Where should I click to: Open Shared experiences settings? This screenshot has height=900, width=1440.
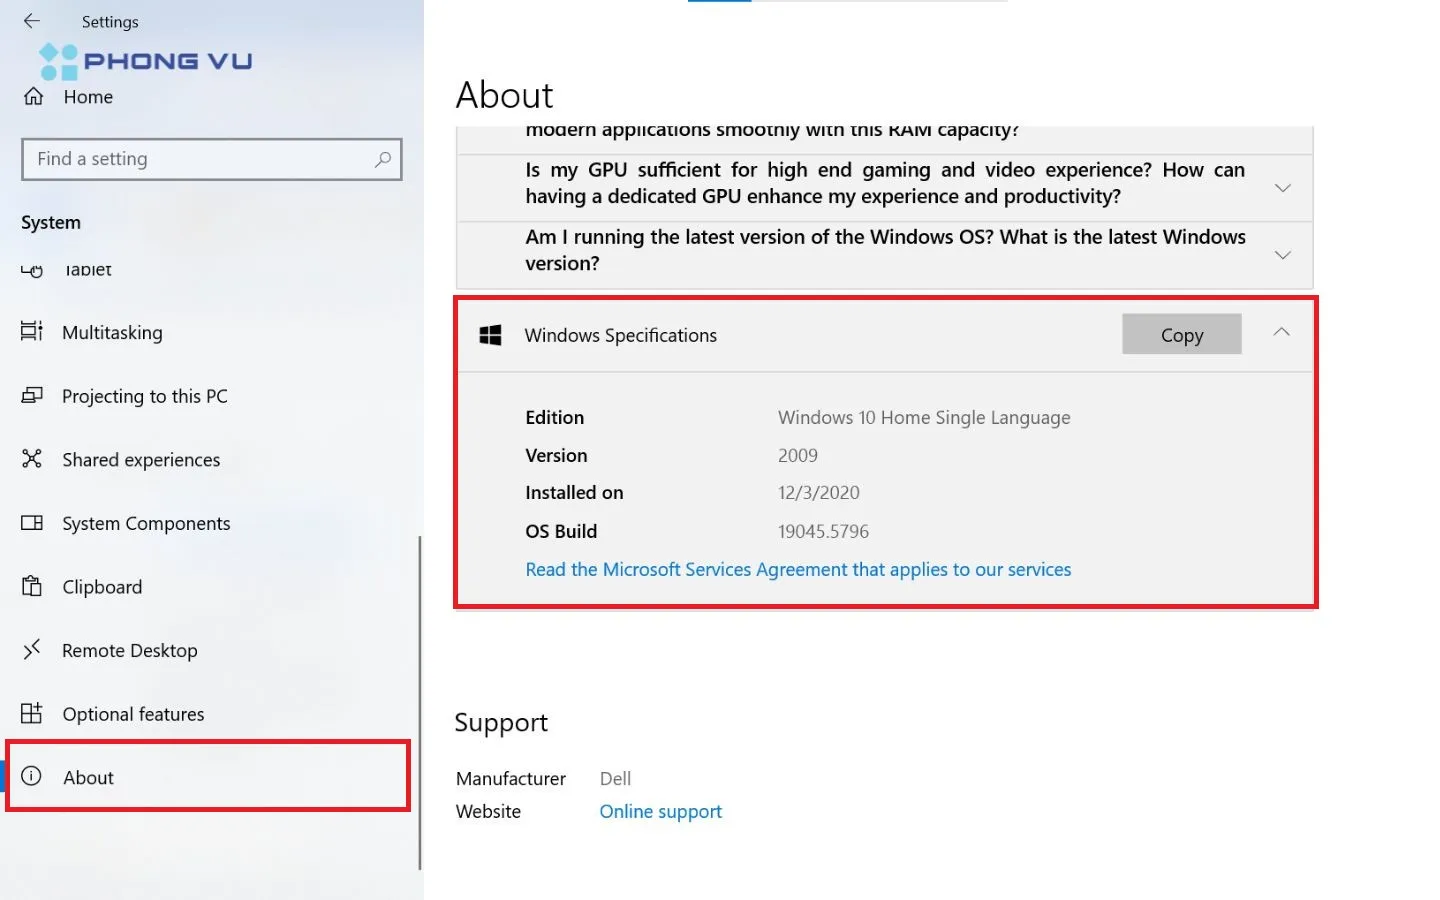[140, 459]
